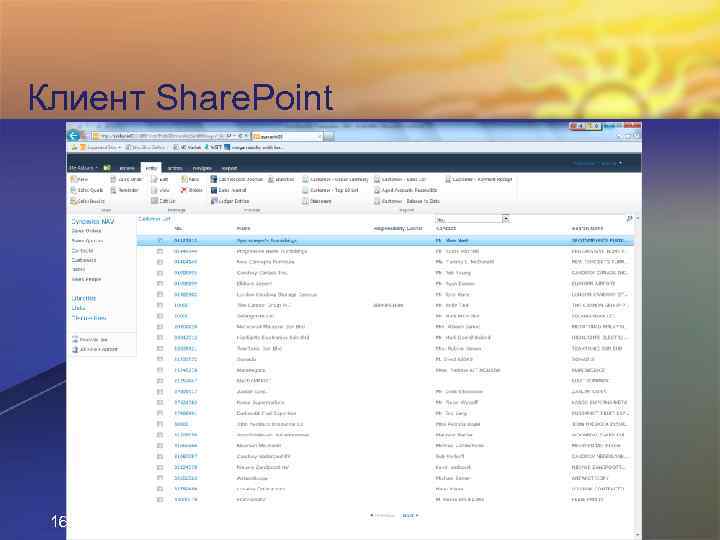Check the The Cannon Group row checkbox
This screenshot has height=540, width=720.
(160, 305)
